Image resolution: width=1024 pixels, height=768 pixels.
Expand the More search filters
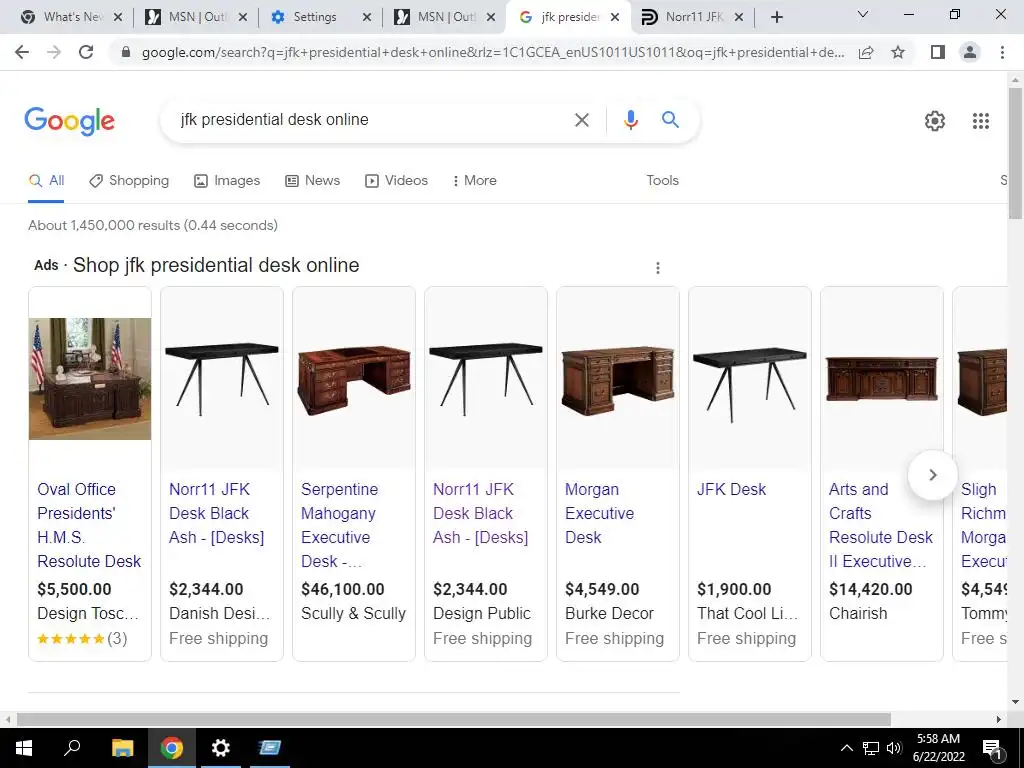(x=474, y=181)
